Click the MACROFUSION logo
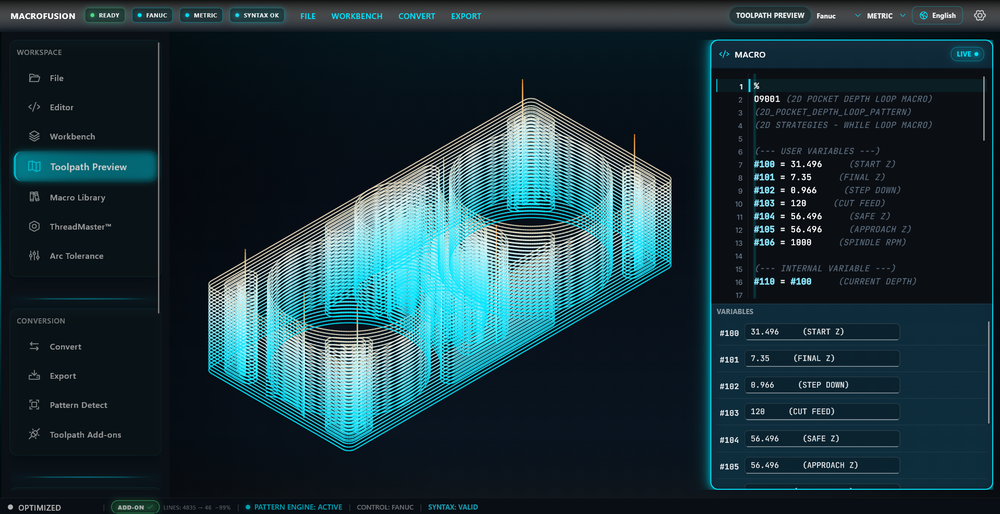 [42, 16]
